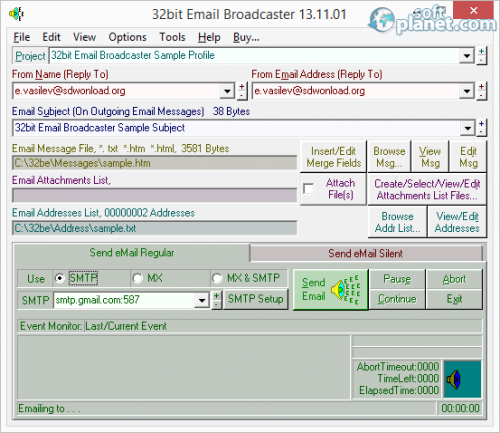Screen dimensions: 500x433
Task: Click the Exit button
Action: coord(454,299)
